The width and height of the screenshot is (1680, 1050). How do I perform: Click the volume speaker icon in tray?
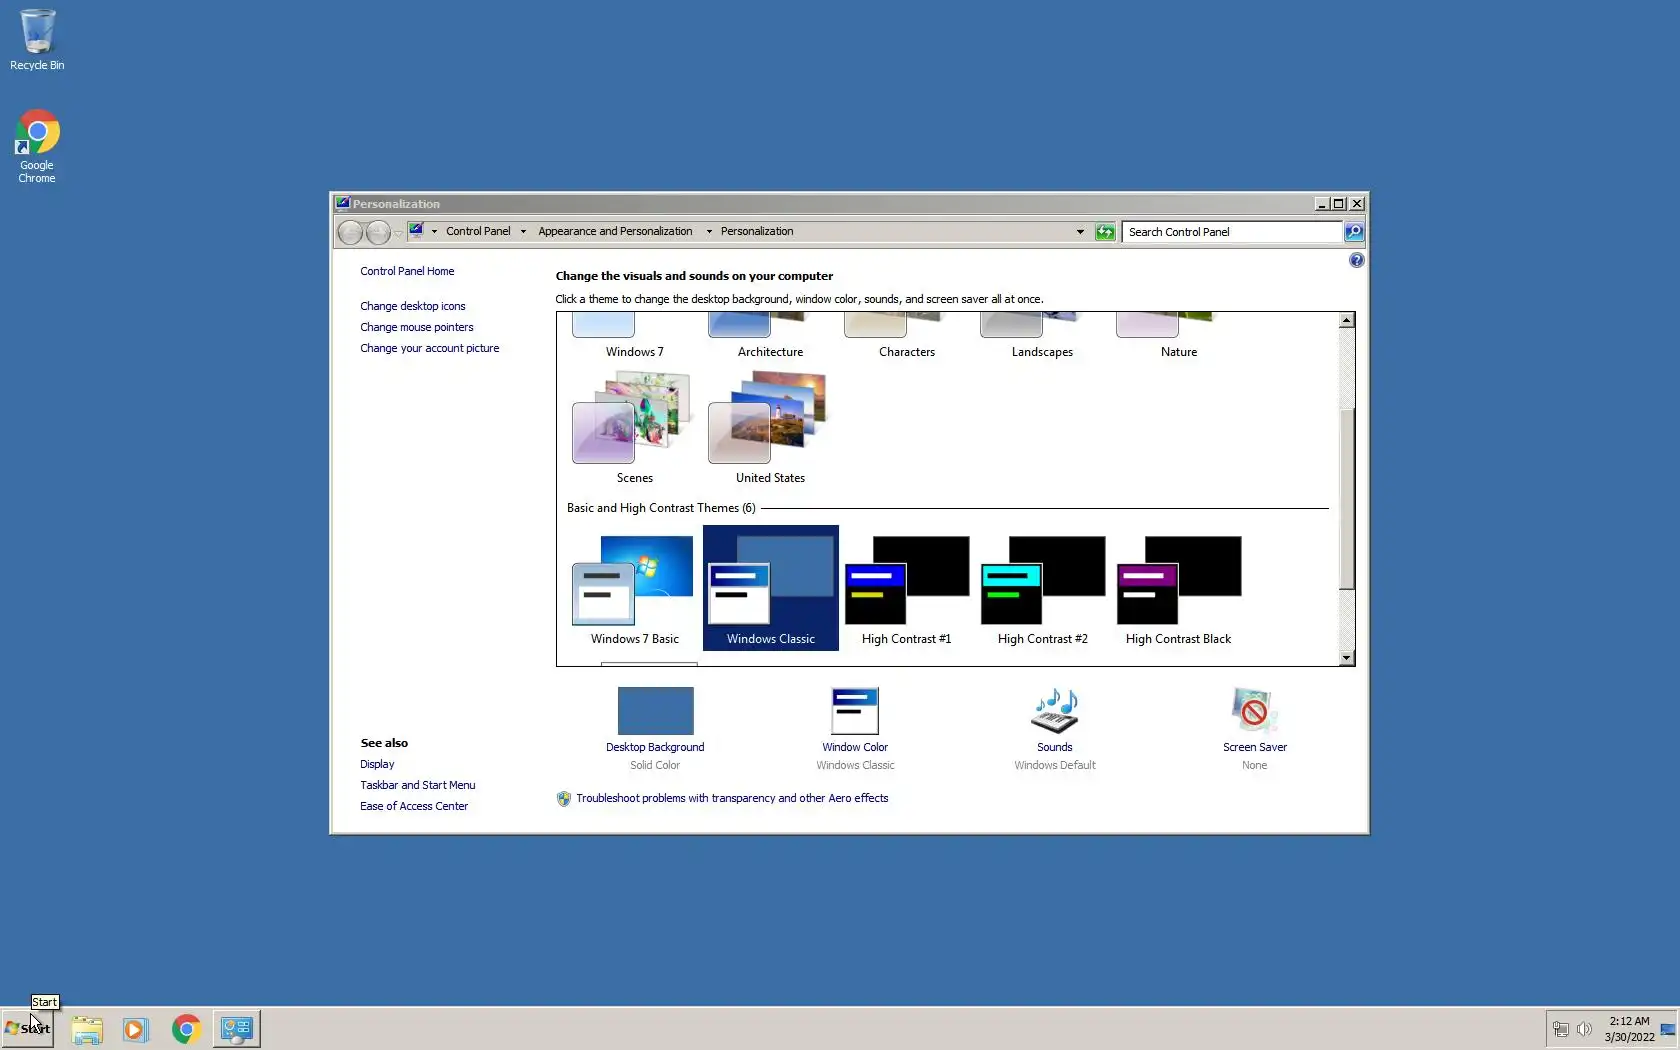(x=1584, y=1029)
